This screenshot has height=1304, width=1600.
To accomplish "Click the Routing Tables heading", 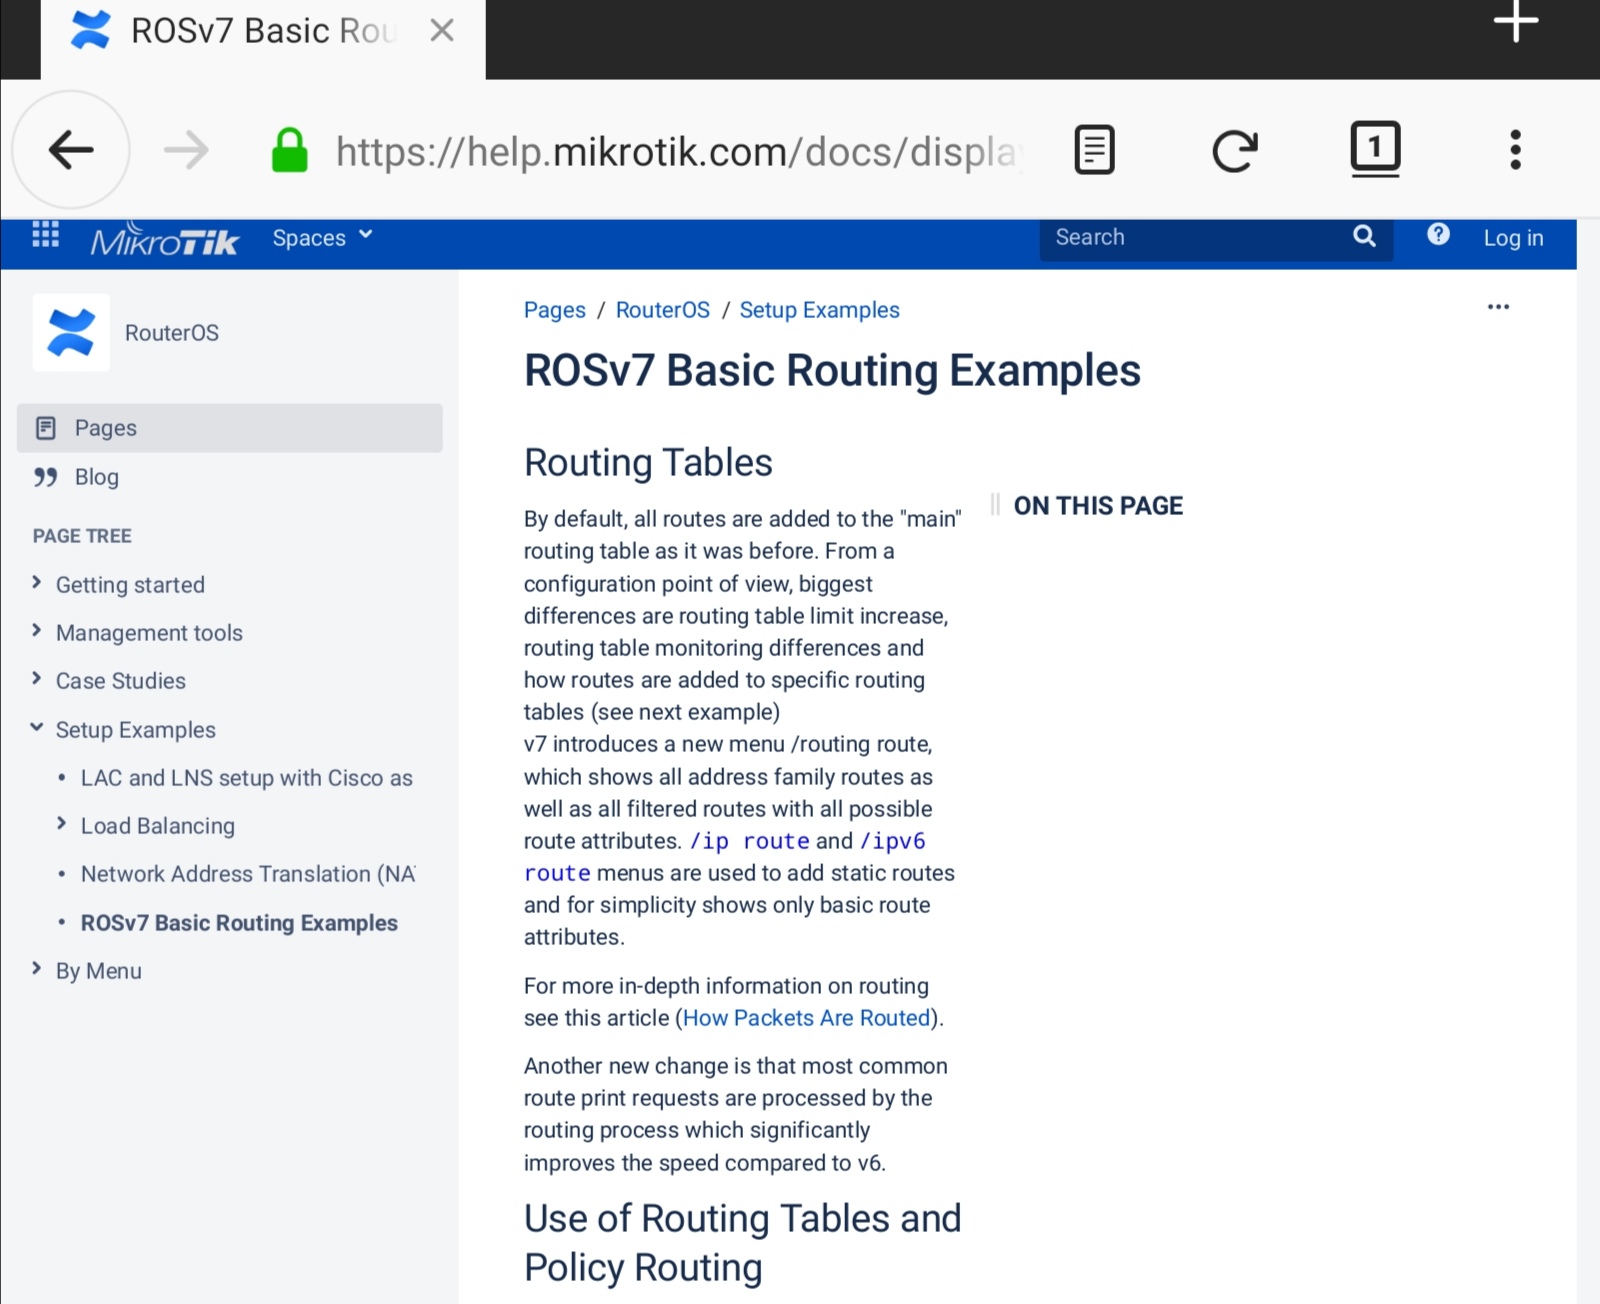I will (x=648, y=463).
